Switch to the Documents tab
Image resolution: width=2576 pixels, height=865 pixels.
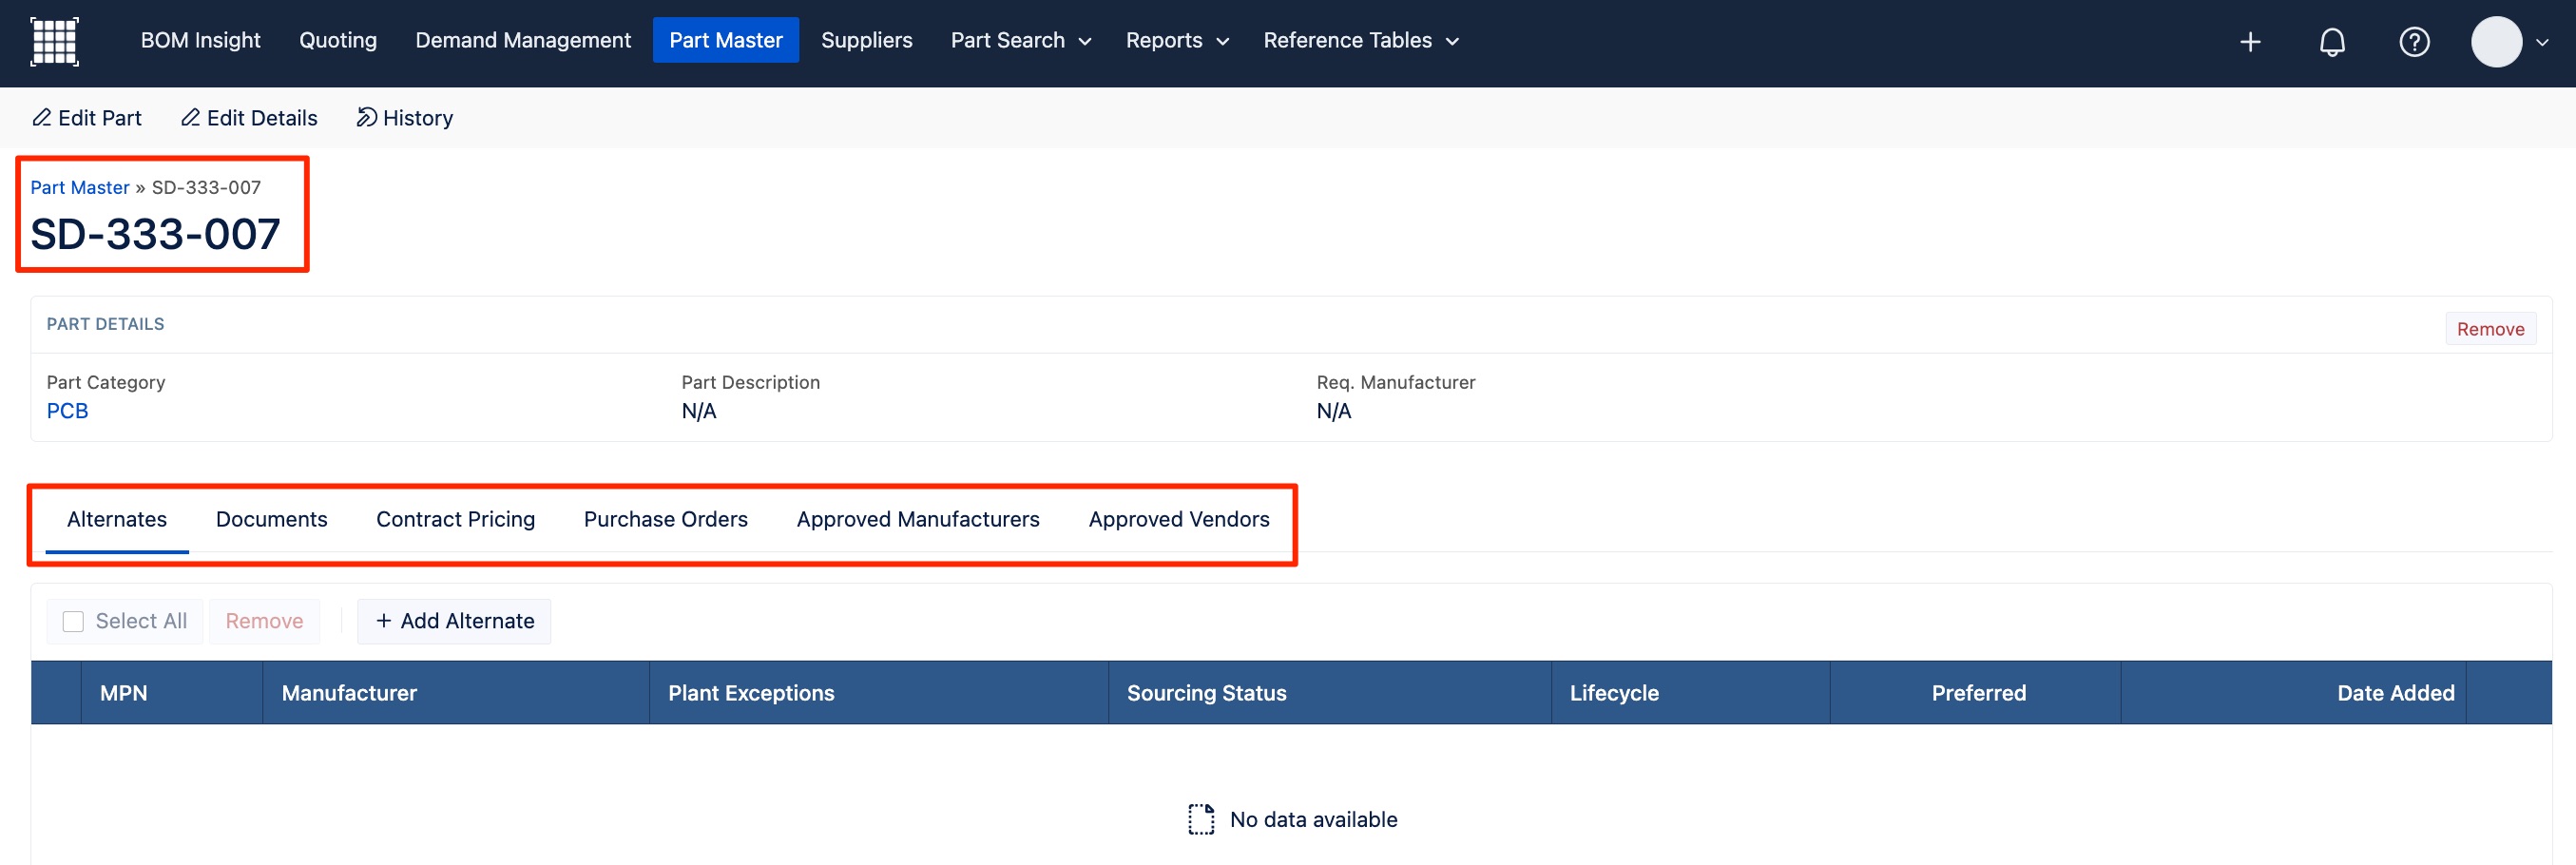click(272, 520)
